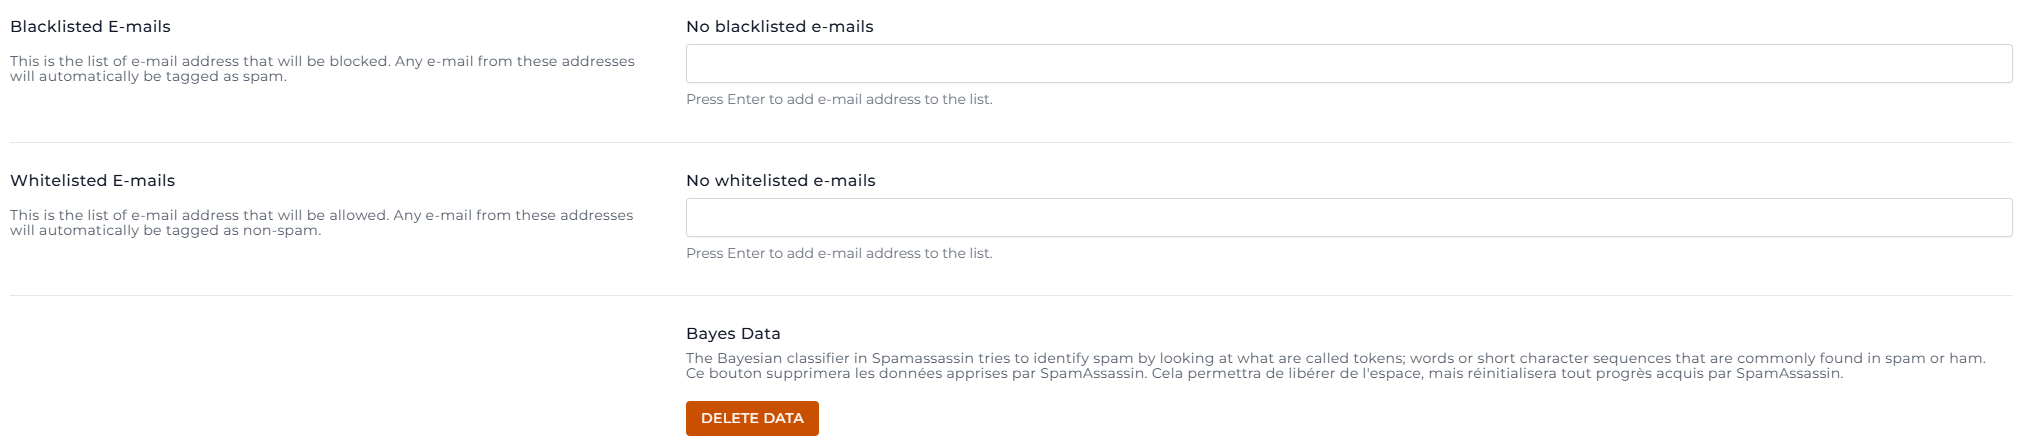Click the 'Bayes Data' heading
Viewport: 2029px width, 438px height.
(733, 334)
